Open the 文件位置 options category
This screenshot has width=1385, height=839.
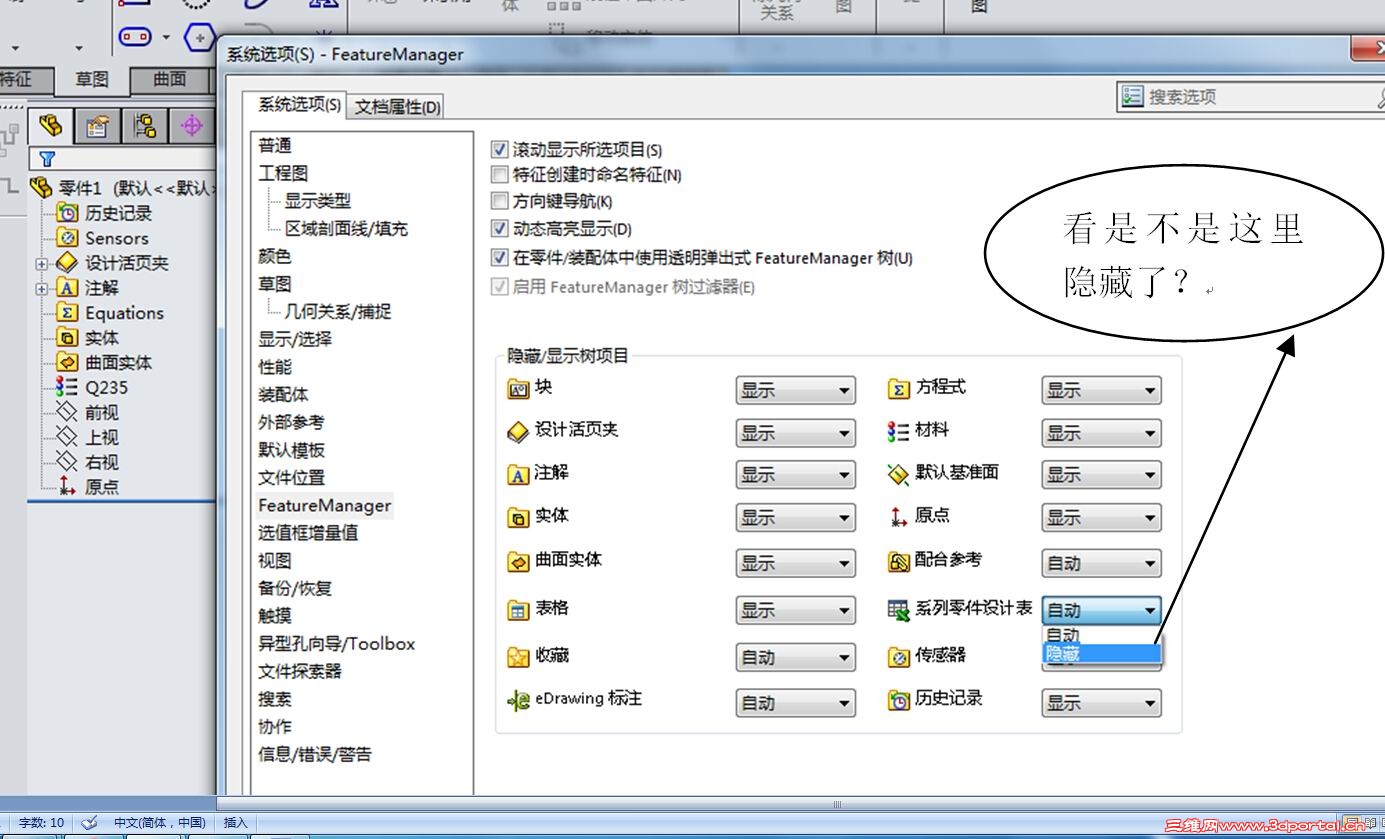[x=292, y=478]
